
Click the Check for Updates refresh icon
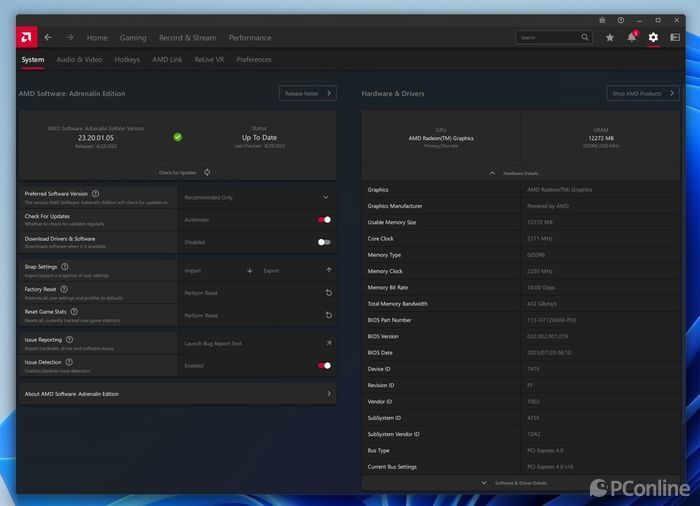click(x=207, y=172)
